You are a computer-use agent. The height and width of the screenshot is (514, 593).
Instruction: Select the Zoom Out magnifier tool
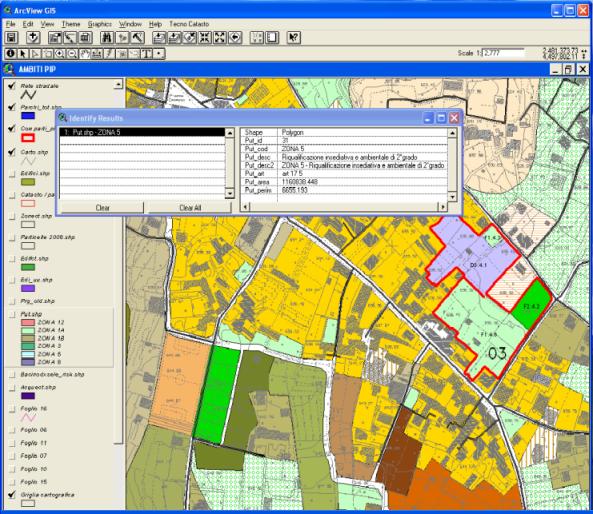[x=72, y=54]
